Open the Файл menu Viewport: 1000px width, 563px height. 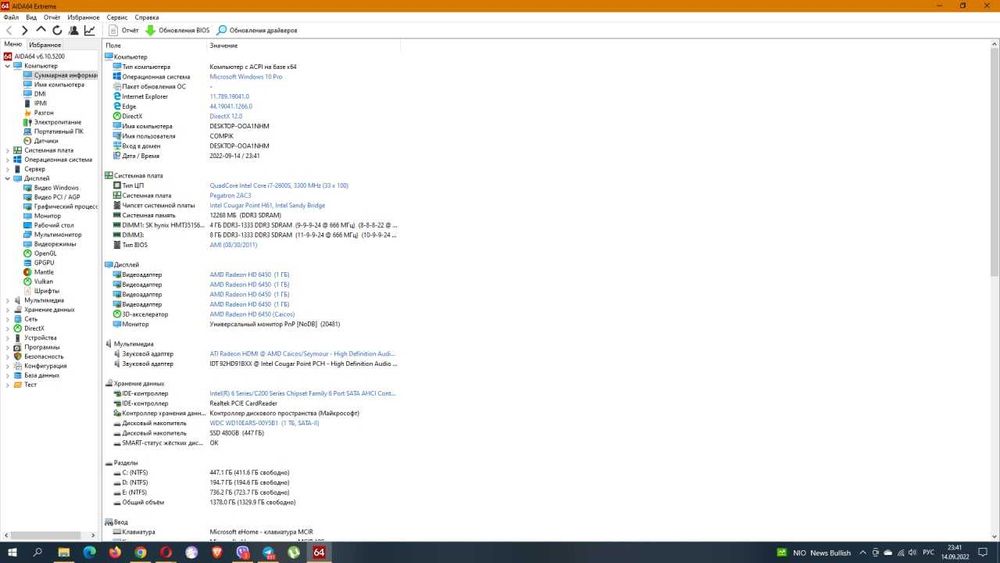point(11,17)
